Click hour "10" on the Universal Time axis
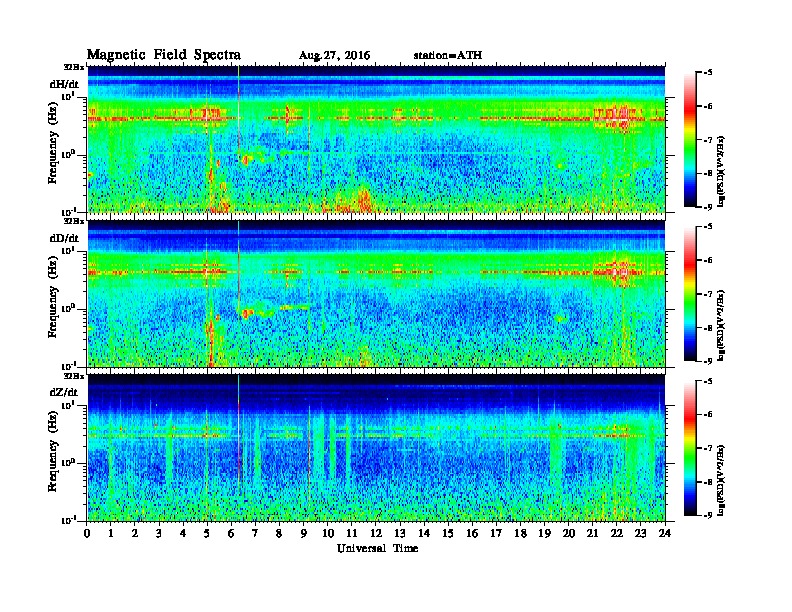The image size is (792, 612). [328, 533]
